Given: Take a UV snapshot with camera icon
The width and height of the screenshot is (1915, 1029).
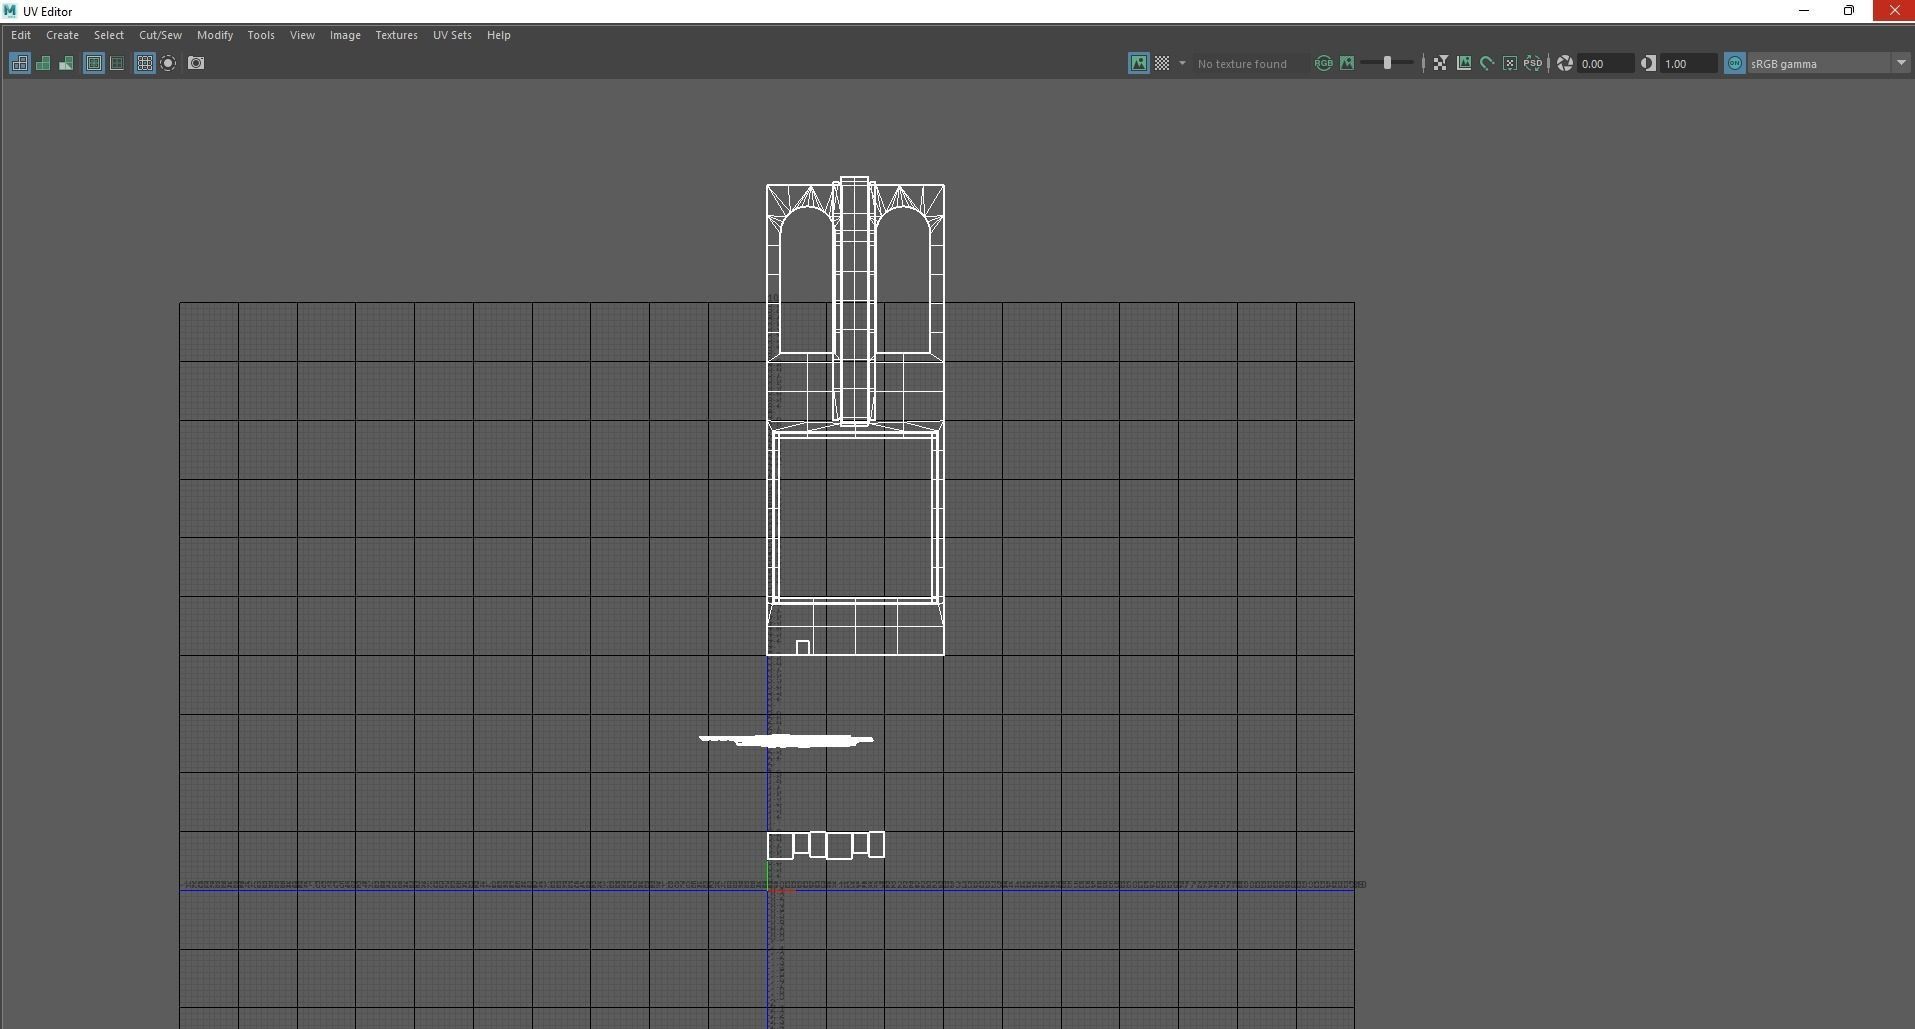Looking at the screenshot, I should pos(196,63).
